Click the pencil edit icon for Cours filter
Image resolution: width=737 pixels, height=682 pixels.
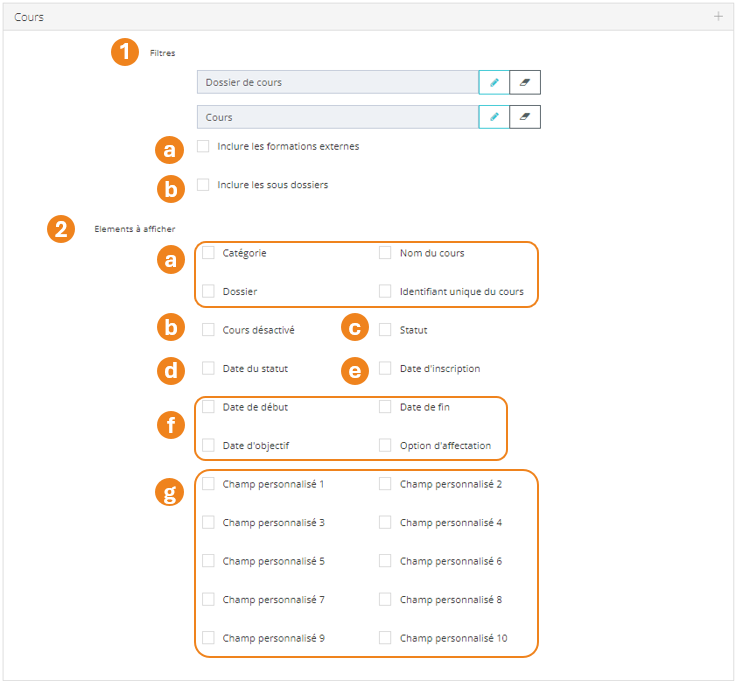coord(494,117)
